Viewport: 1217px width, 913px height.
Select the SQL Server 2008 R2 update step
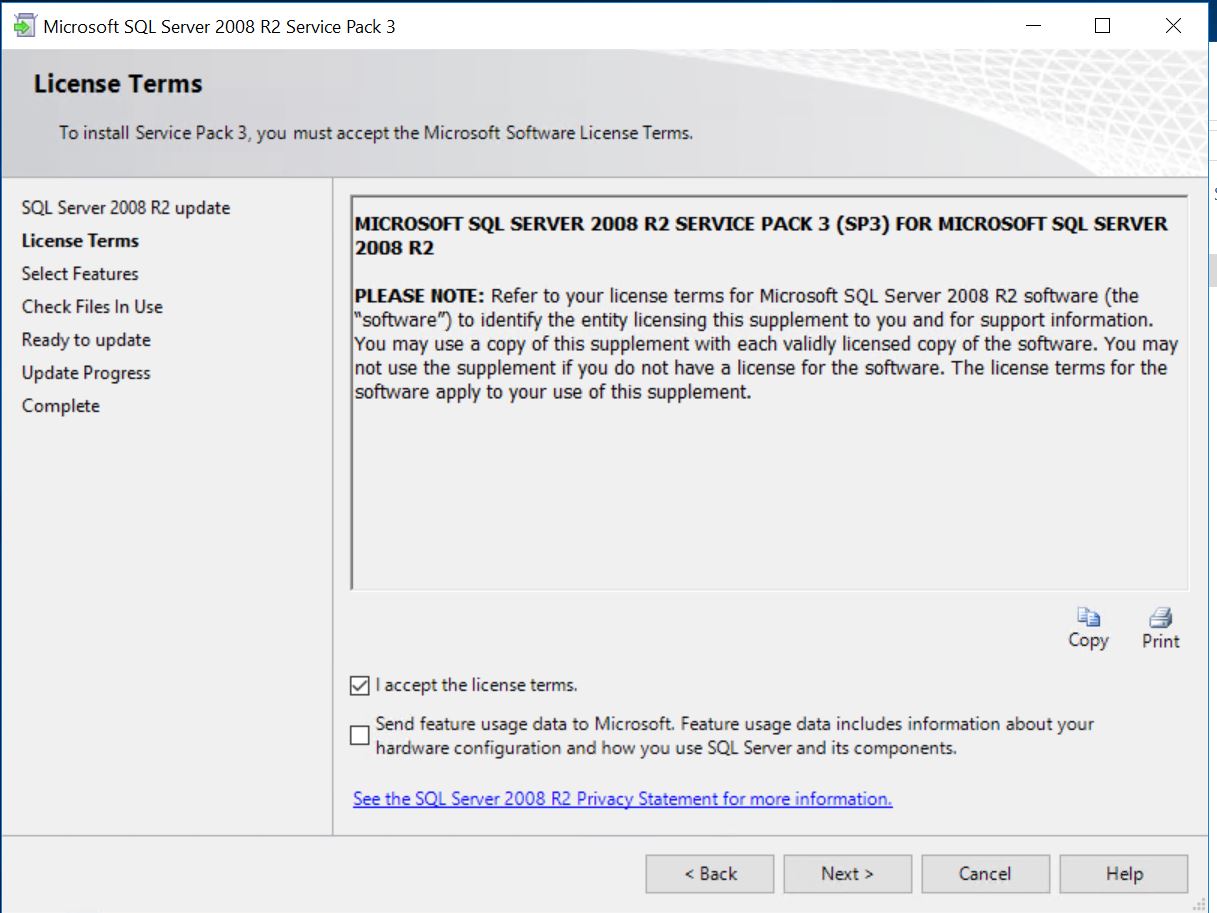(x=126, y=208)
